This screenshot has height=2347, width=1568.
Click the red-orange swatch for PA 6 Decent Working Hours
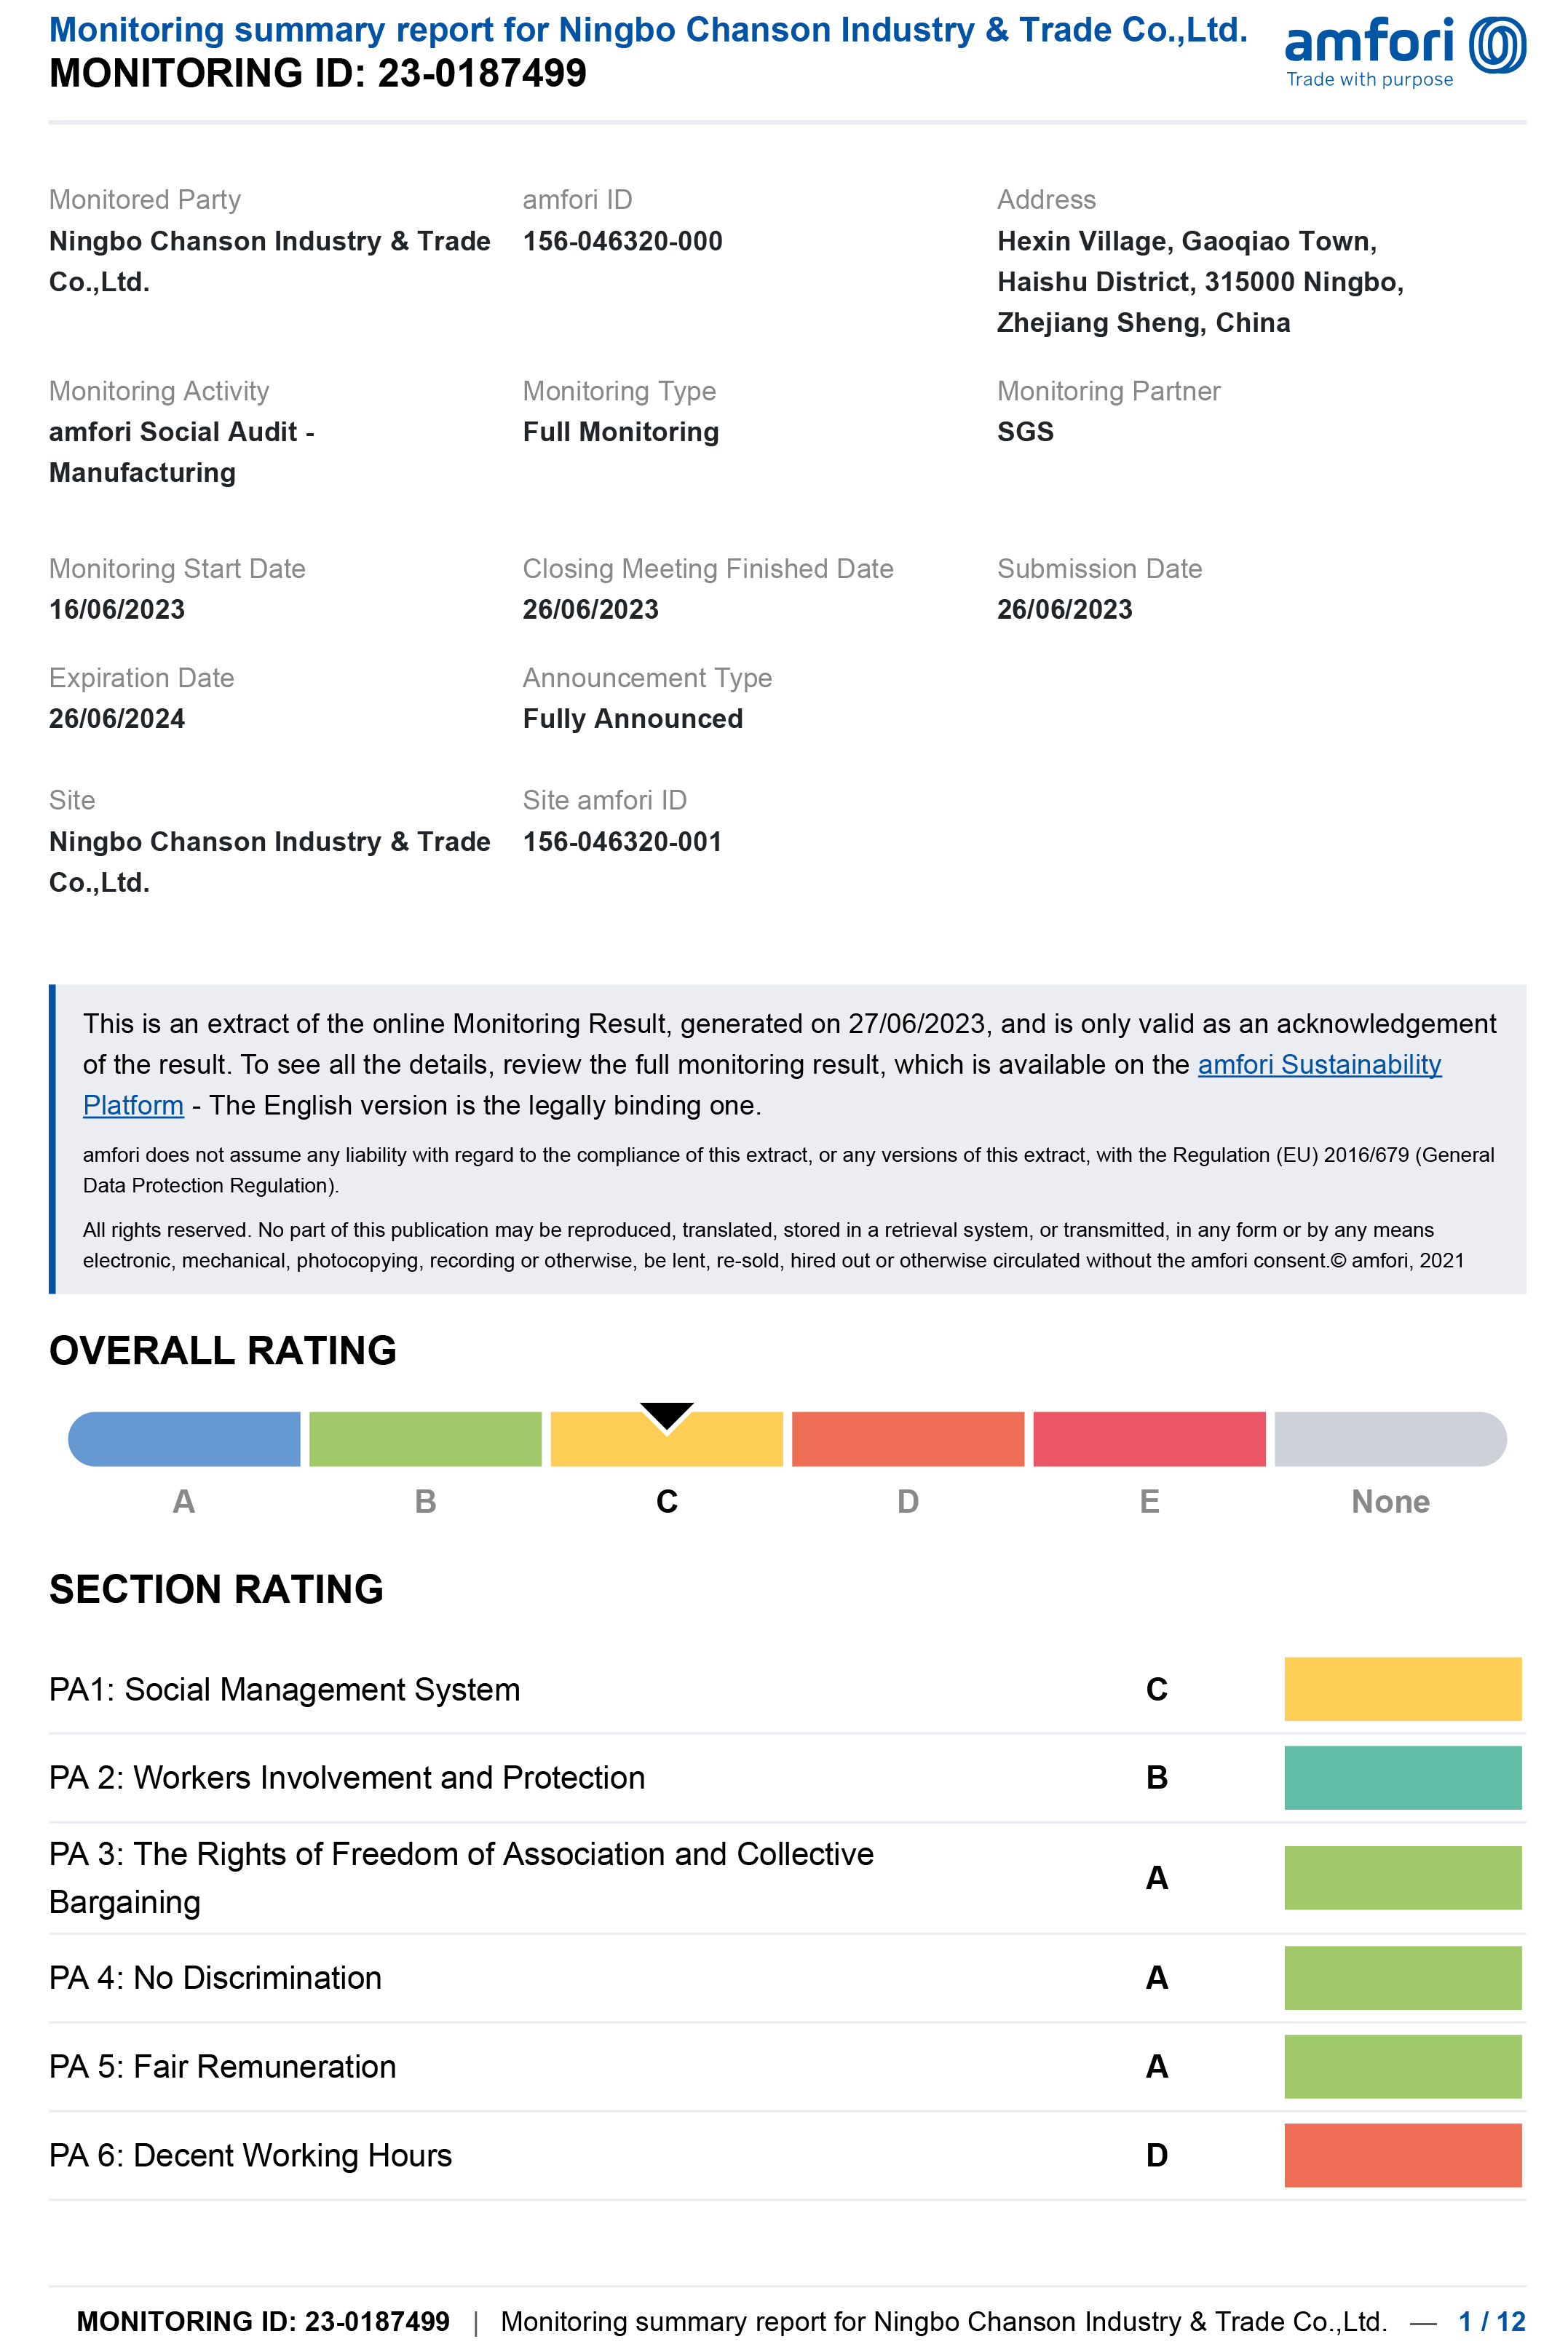pyautogui.click(x=1402, y=2155)
